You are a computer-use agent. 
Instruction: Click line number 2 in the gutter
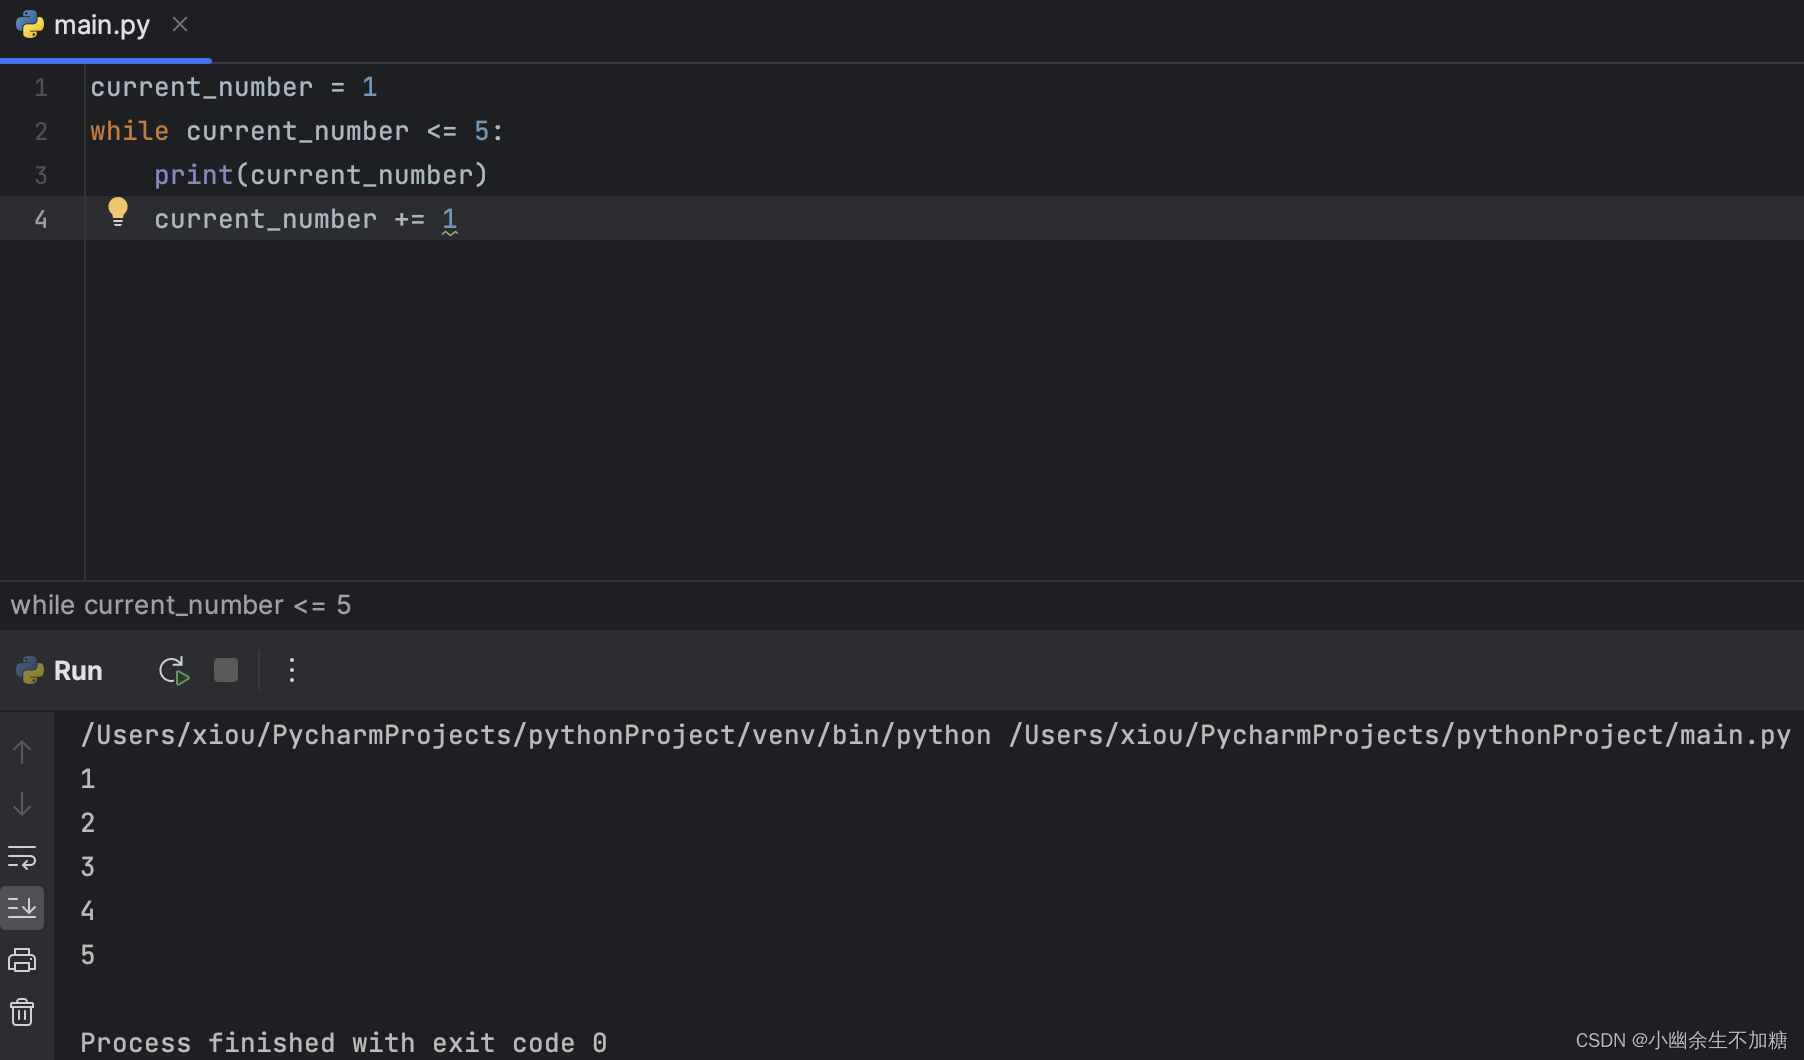pyautogui.click(x=41, y=131)
